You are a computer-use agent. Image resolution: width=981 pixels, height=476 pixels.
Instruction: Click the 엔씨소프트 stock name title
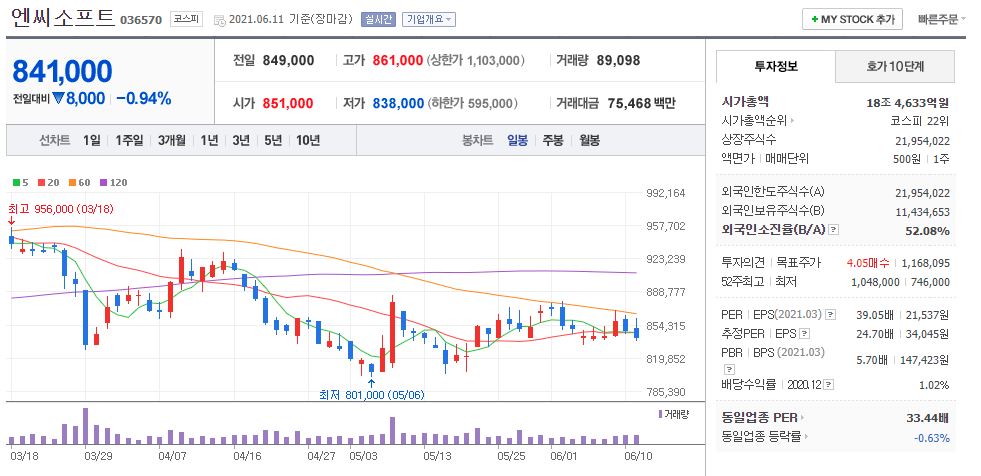pyautogui.click(x=62, y=18)
